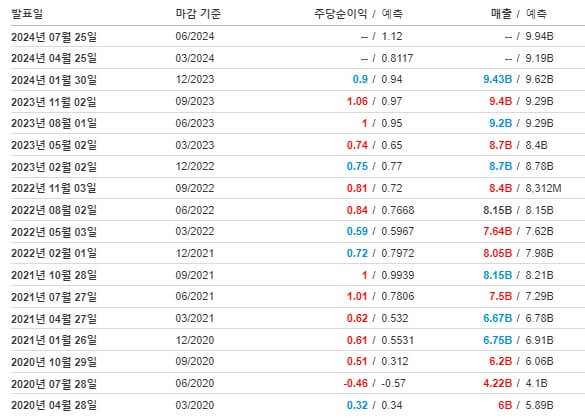Select the 2021년 01월 26일 date cell

54,340
